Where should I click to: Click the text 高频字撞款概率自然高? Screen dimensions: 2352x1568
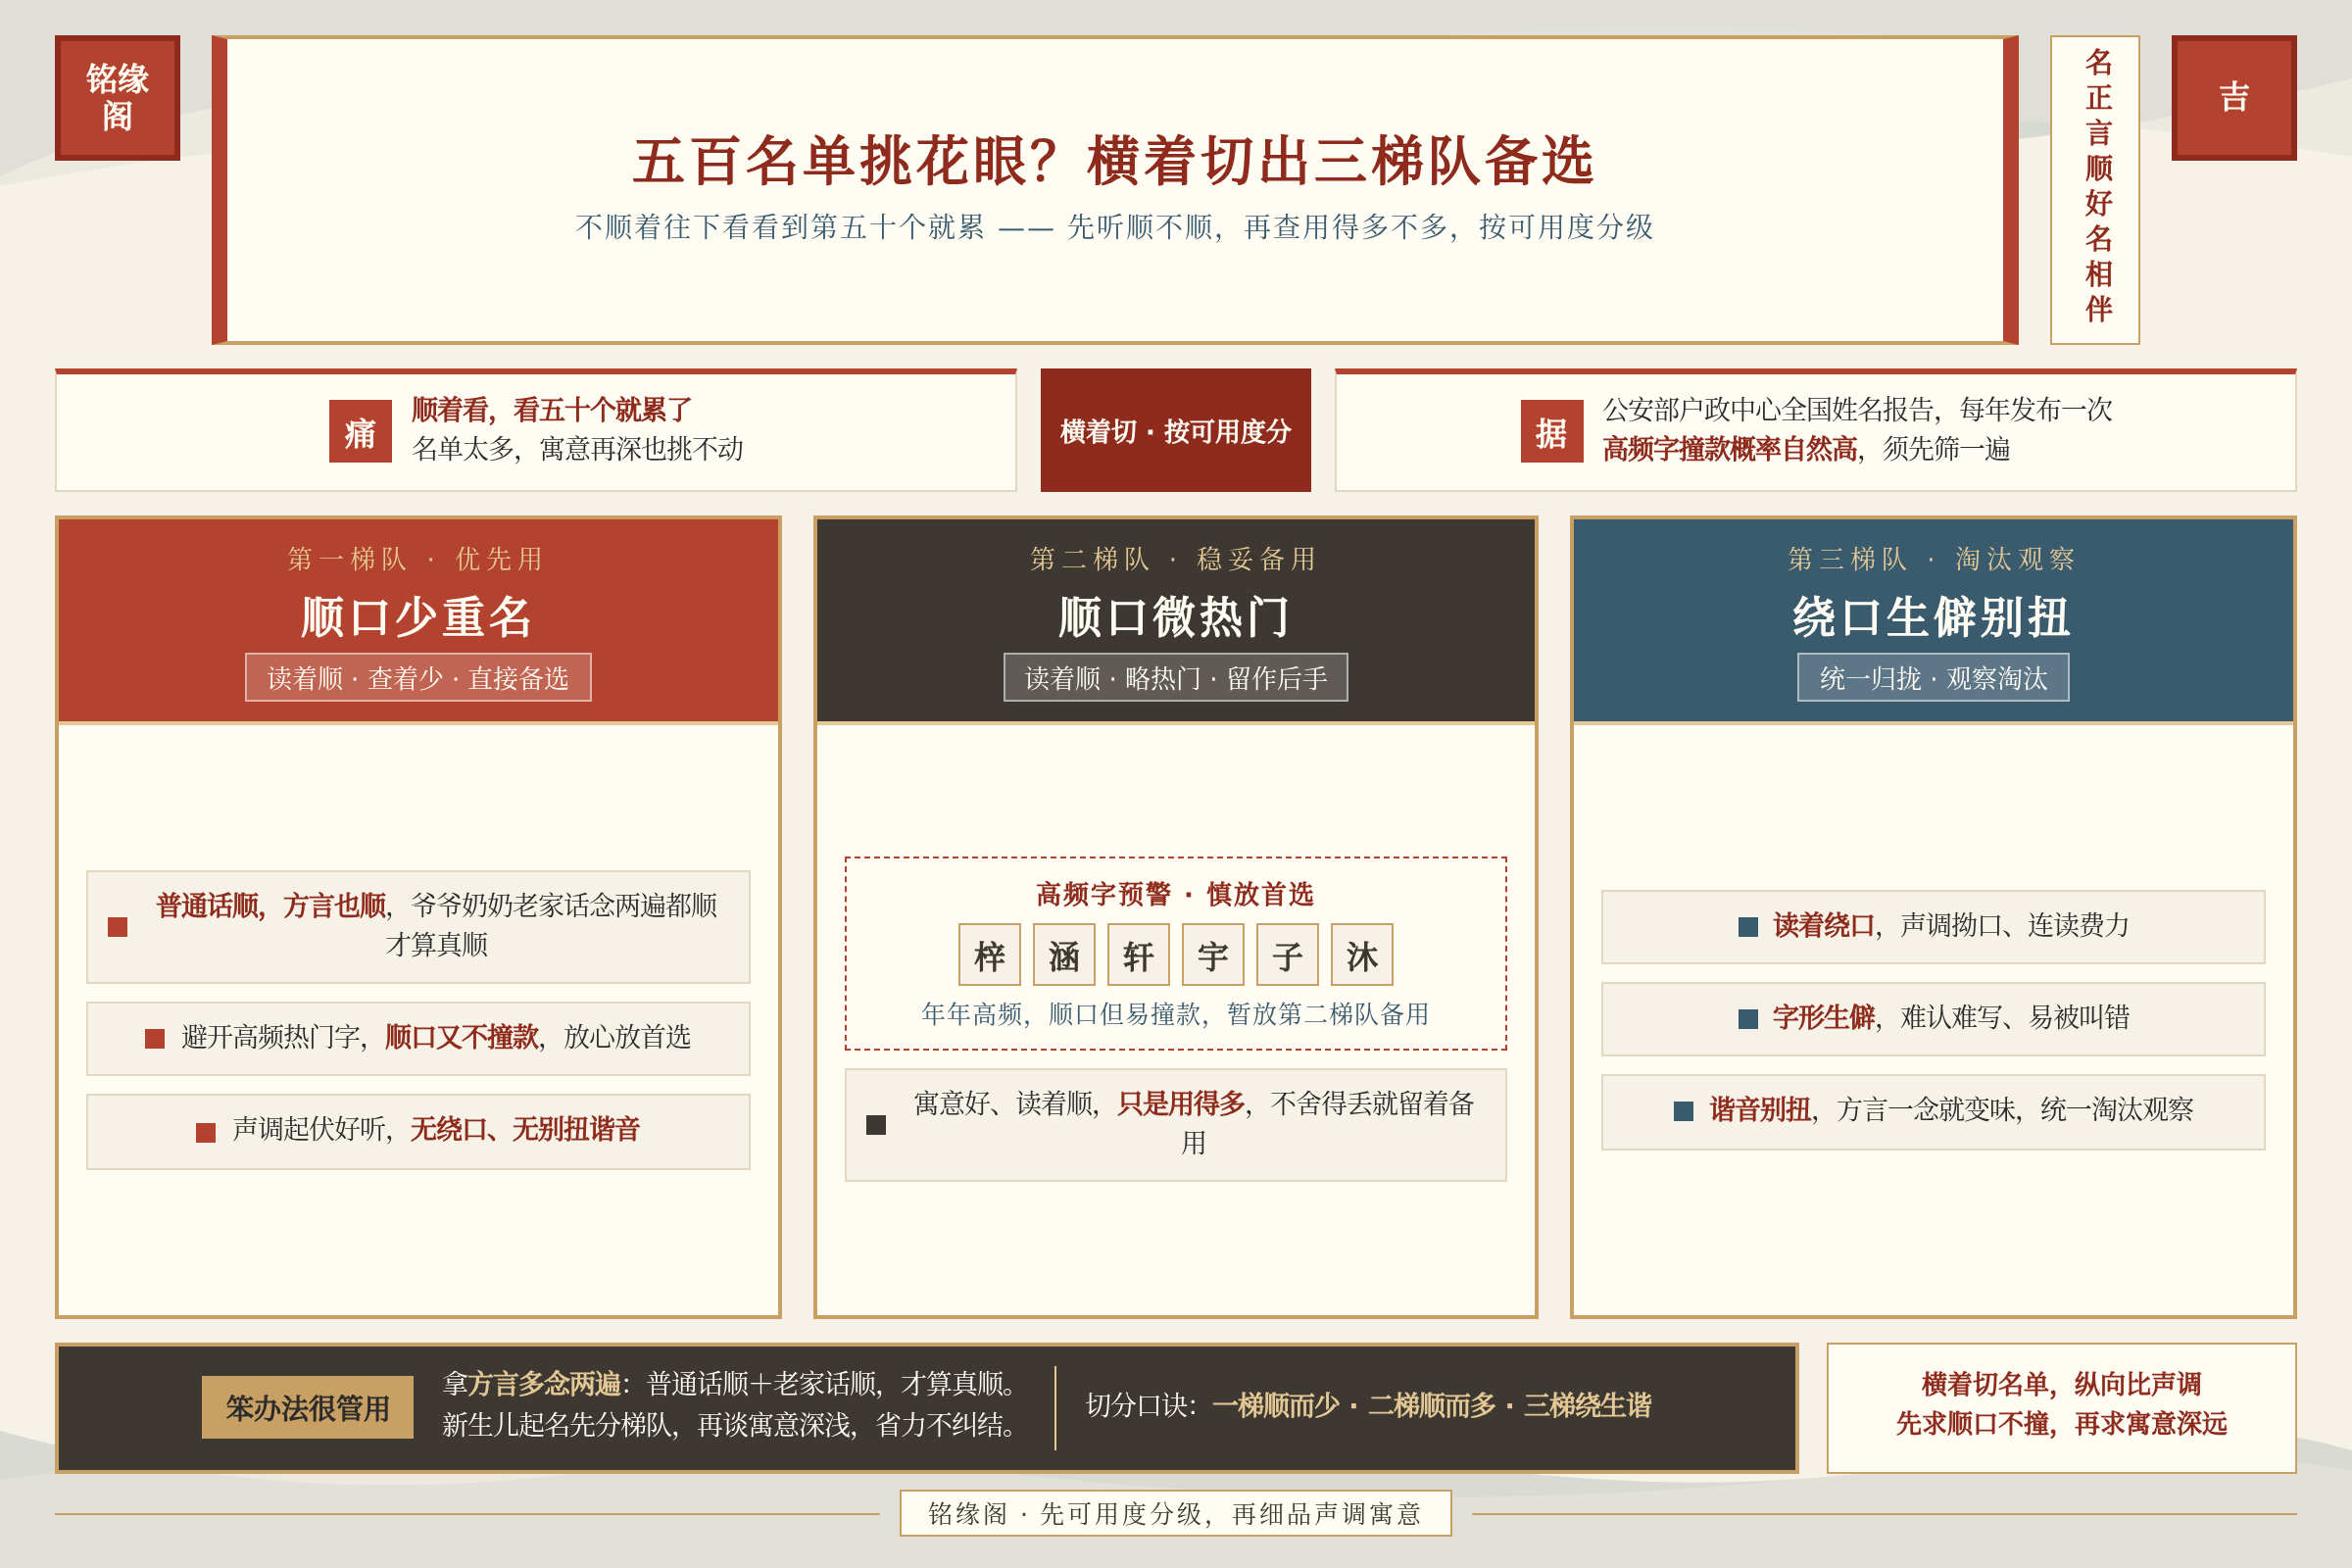pyautogui.click(x=1731, y=449)
